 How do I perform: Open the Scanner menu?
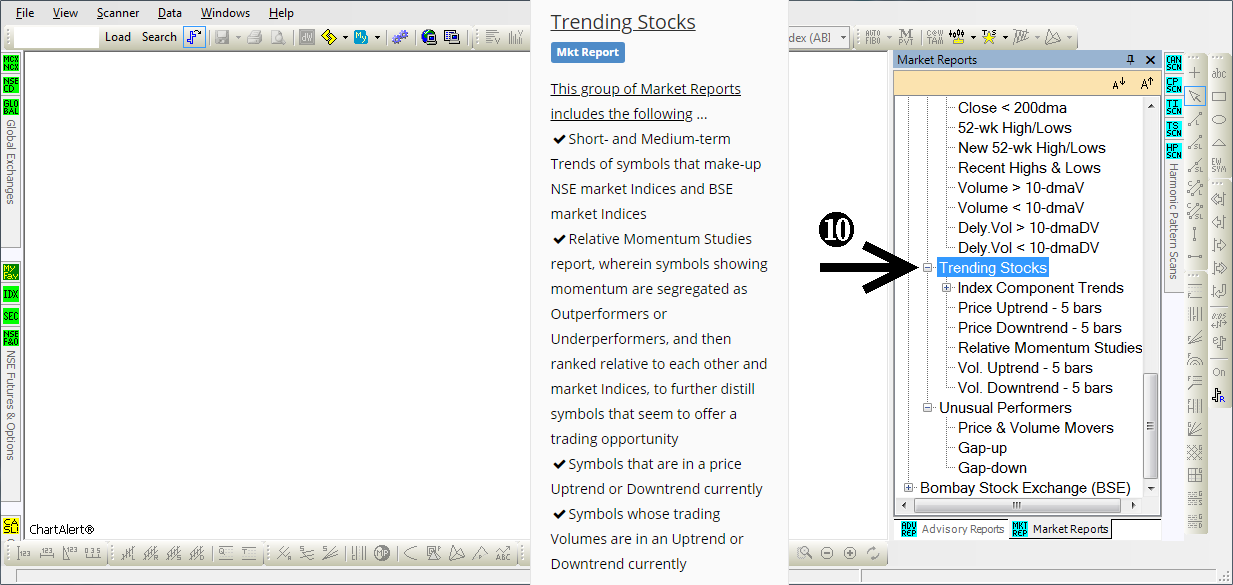coord(118,13)
